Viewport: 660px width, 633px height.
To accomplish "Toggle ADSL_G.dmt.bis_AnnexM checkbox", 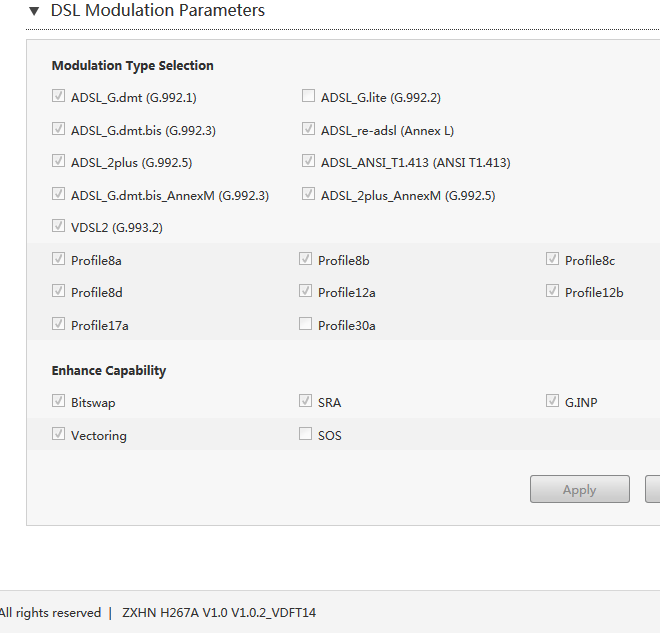I will coord(59,194).
